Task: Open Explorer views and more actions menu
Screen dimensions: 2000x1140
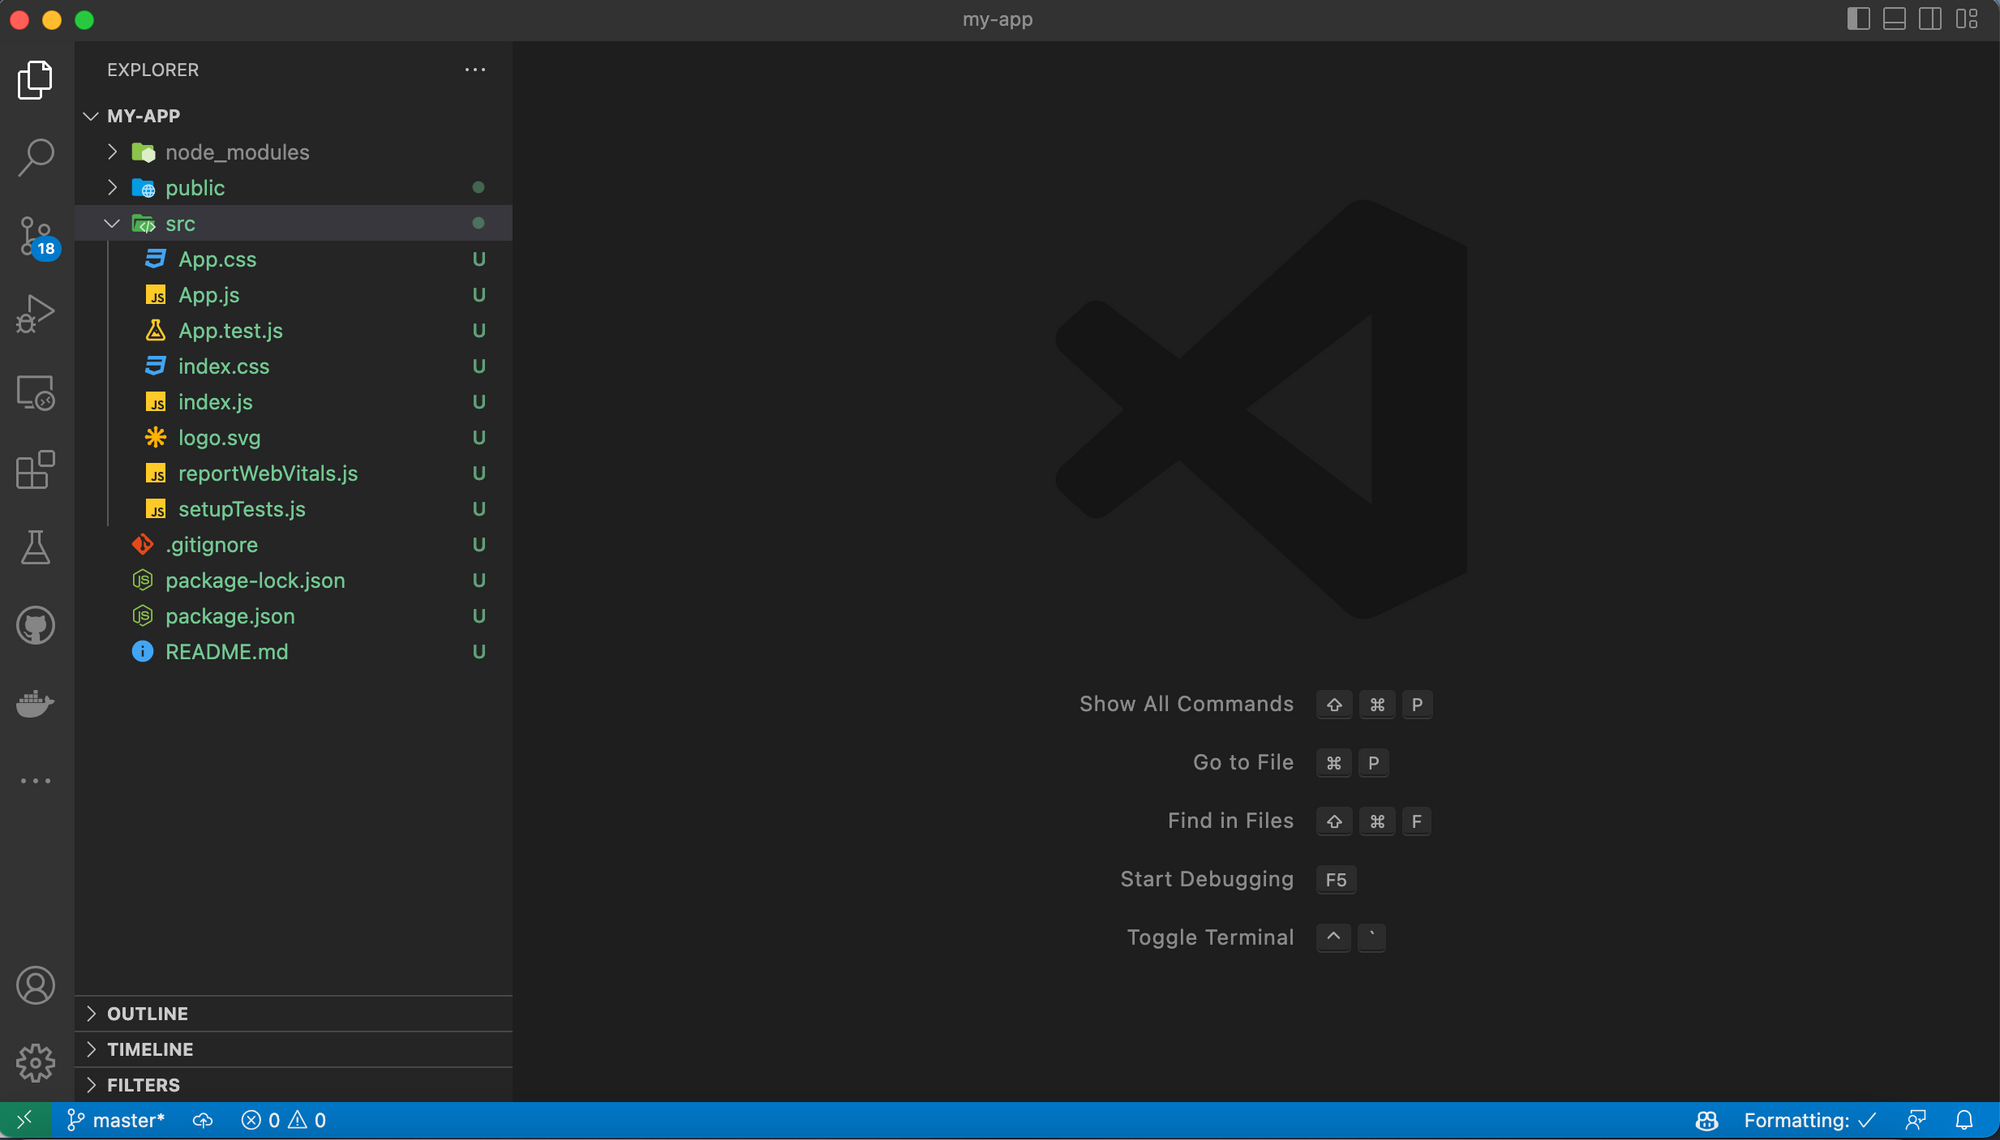Action: (475, 70)
